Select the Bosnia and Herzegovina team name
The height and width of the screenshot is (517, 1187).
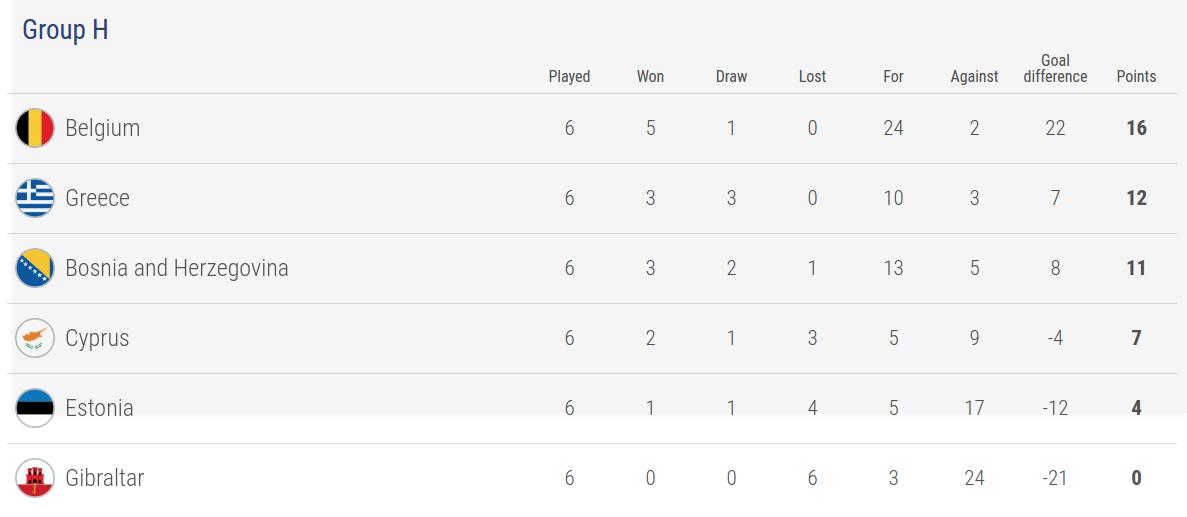tap(176, 268)
